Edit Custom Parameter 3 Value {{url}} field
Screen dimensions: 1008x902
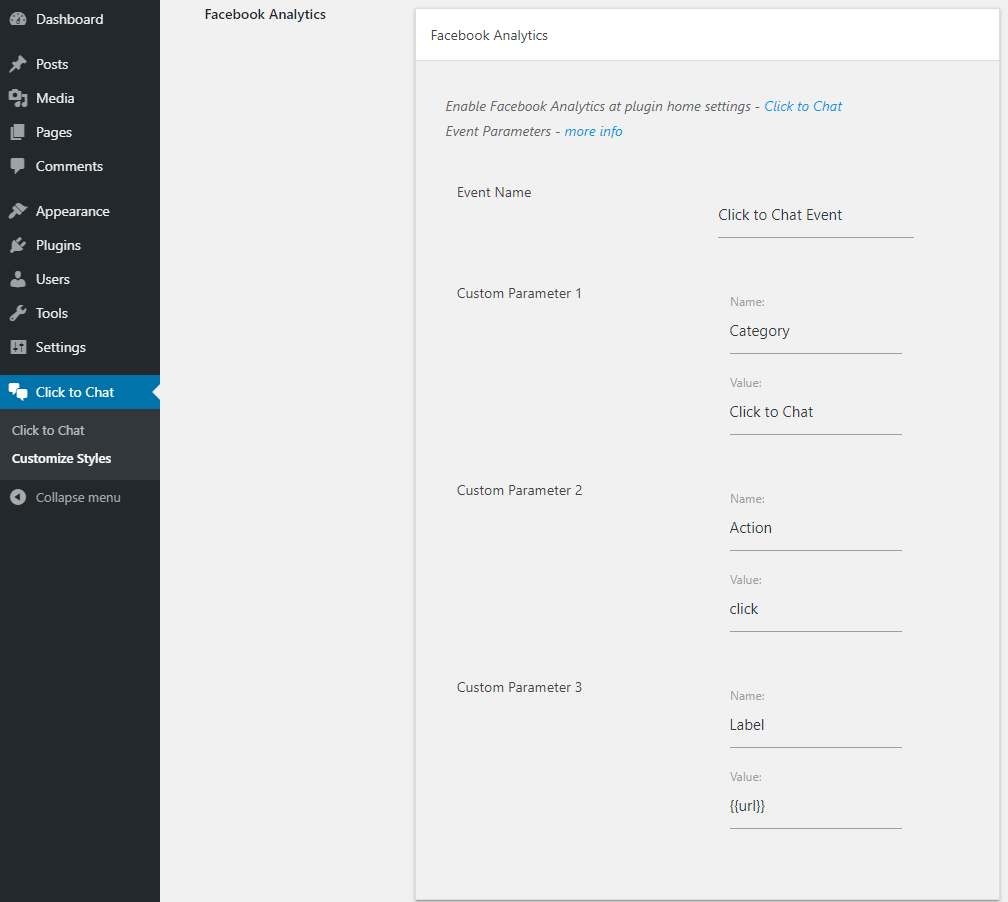pyautogui.click(x=815, y=807)
